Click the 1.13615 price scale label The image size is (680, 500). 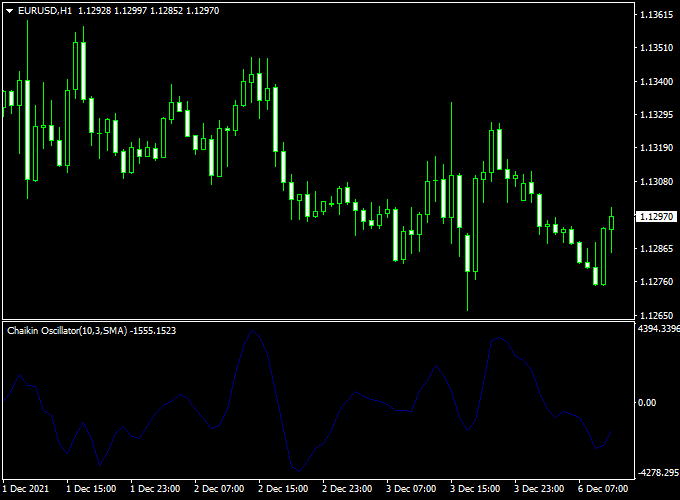(657, 15)
